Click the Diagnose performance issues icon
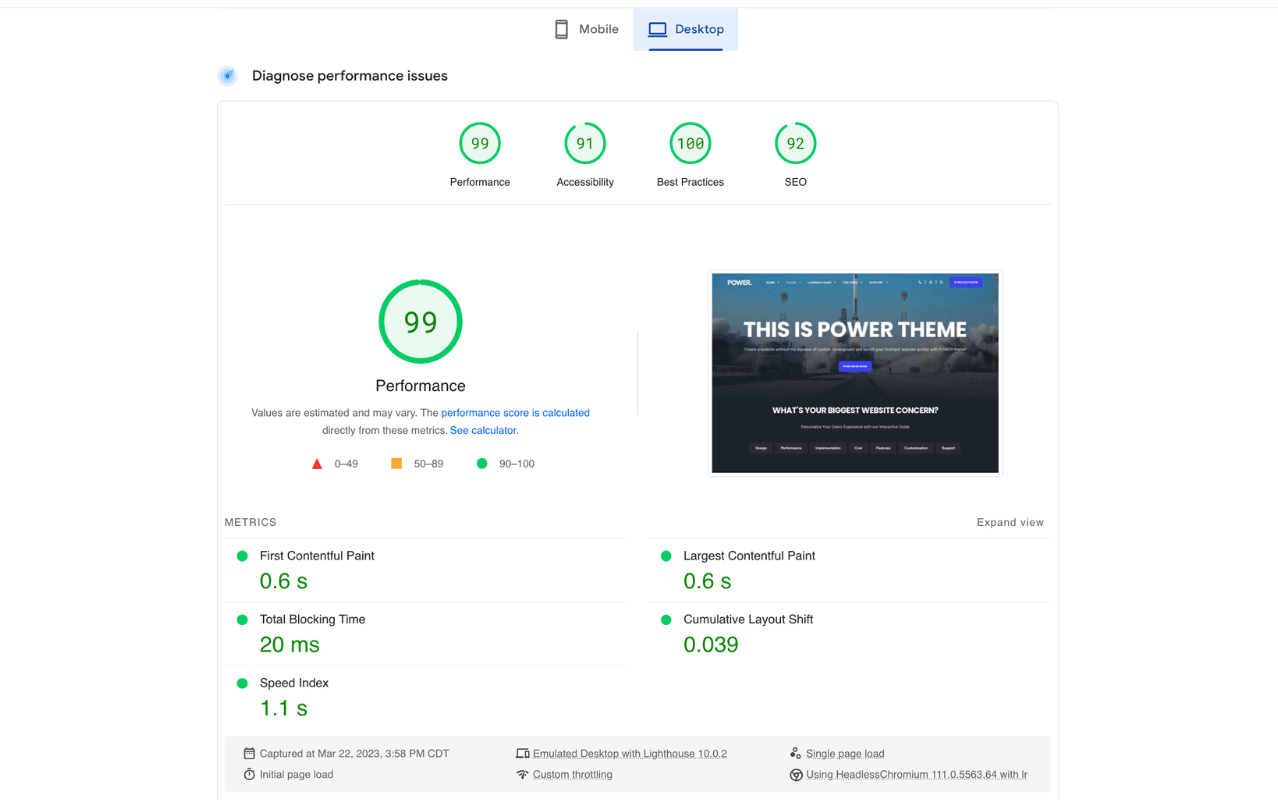 (x=228, y=76)
